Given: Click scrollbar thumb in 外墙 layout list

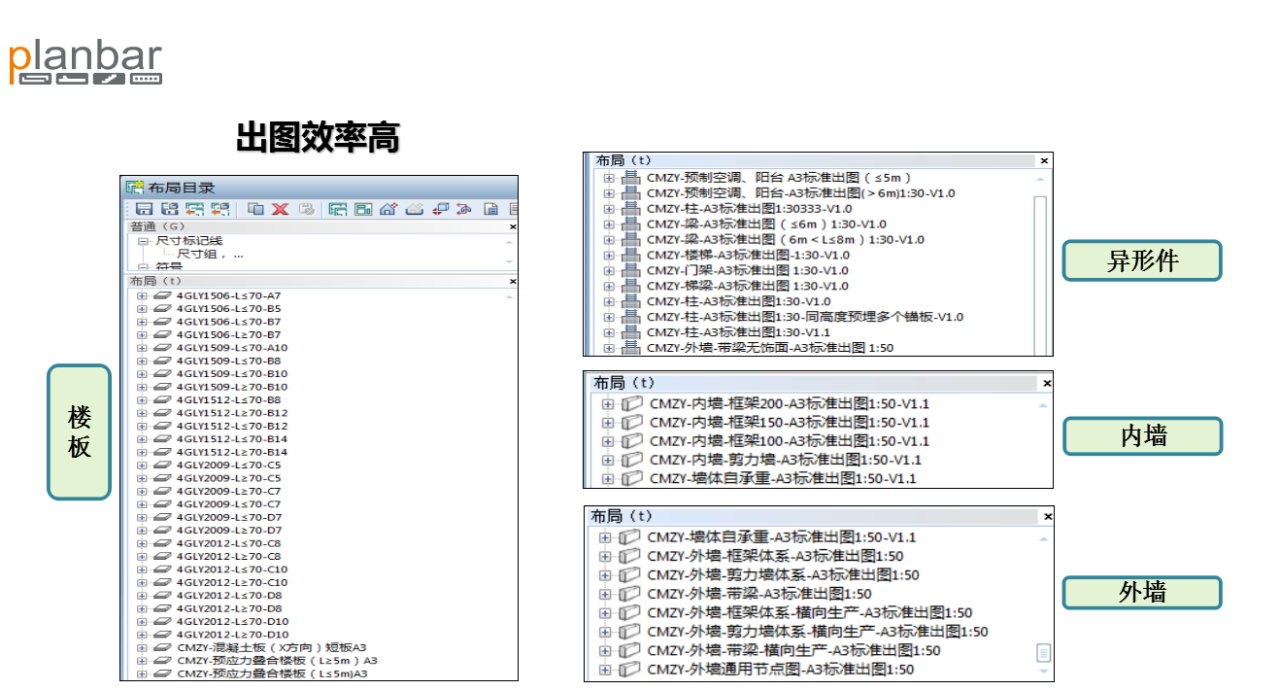Looking at the screenshot, I should [x=1043, y=653].
